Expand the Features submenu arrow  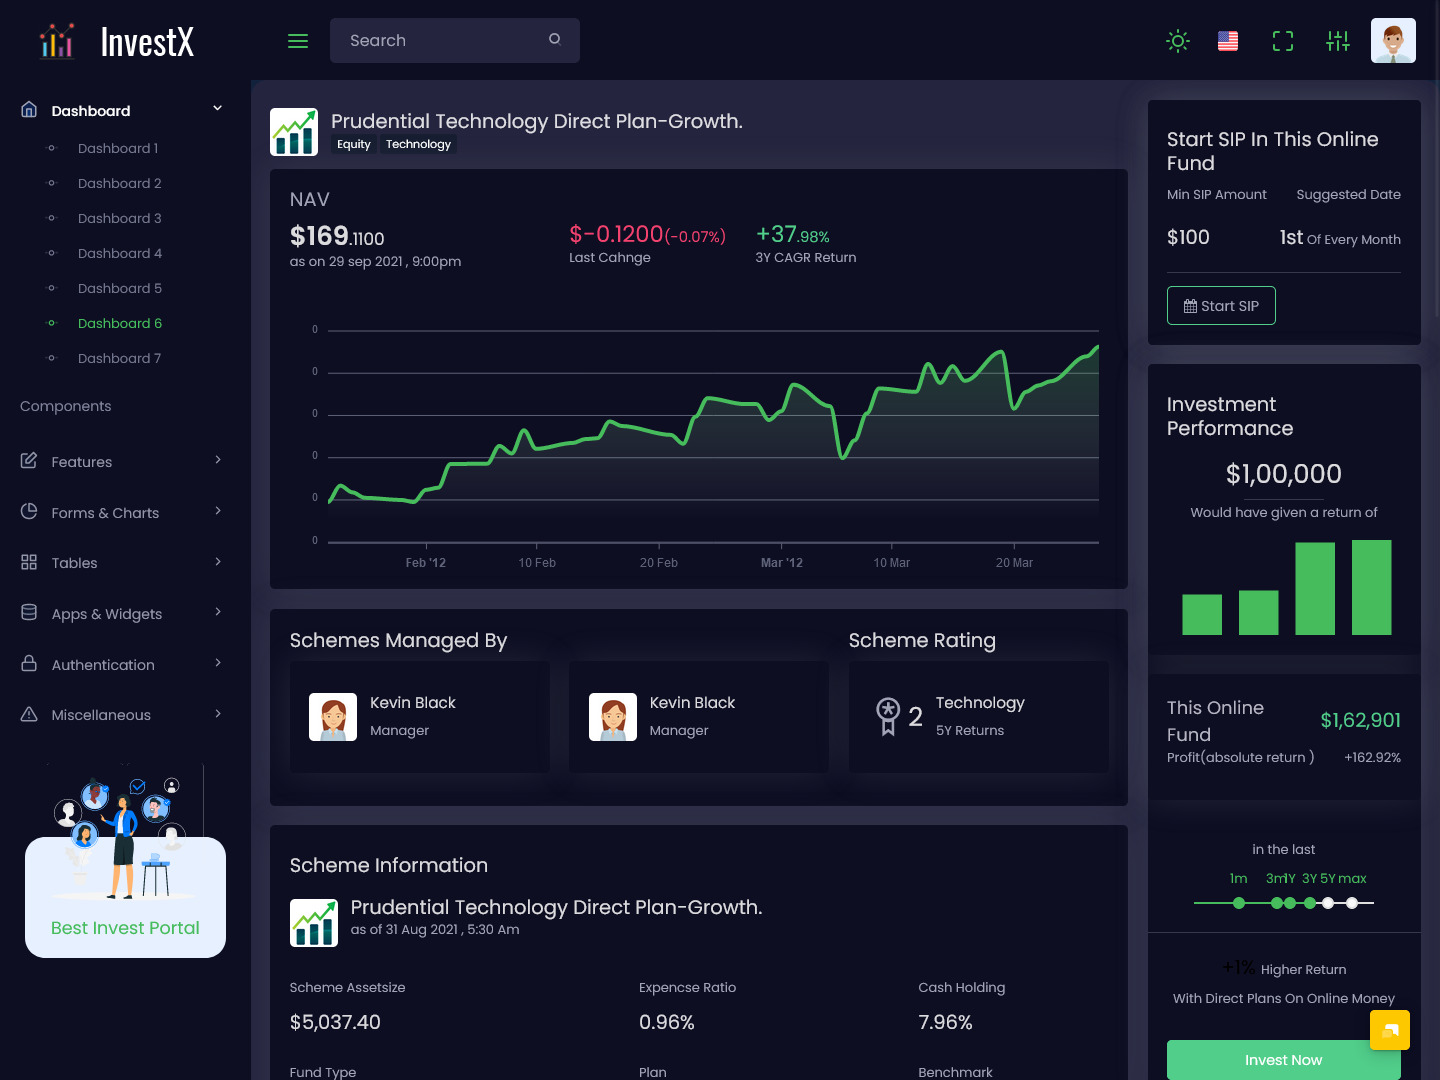coord(218,460)
